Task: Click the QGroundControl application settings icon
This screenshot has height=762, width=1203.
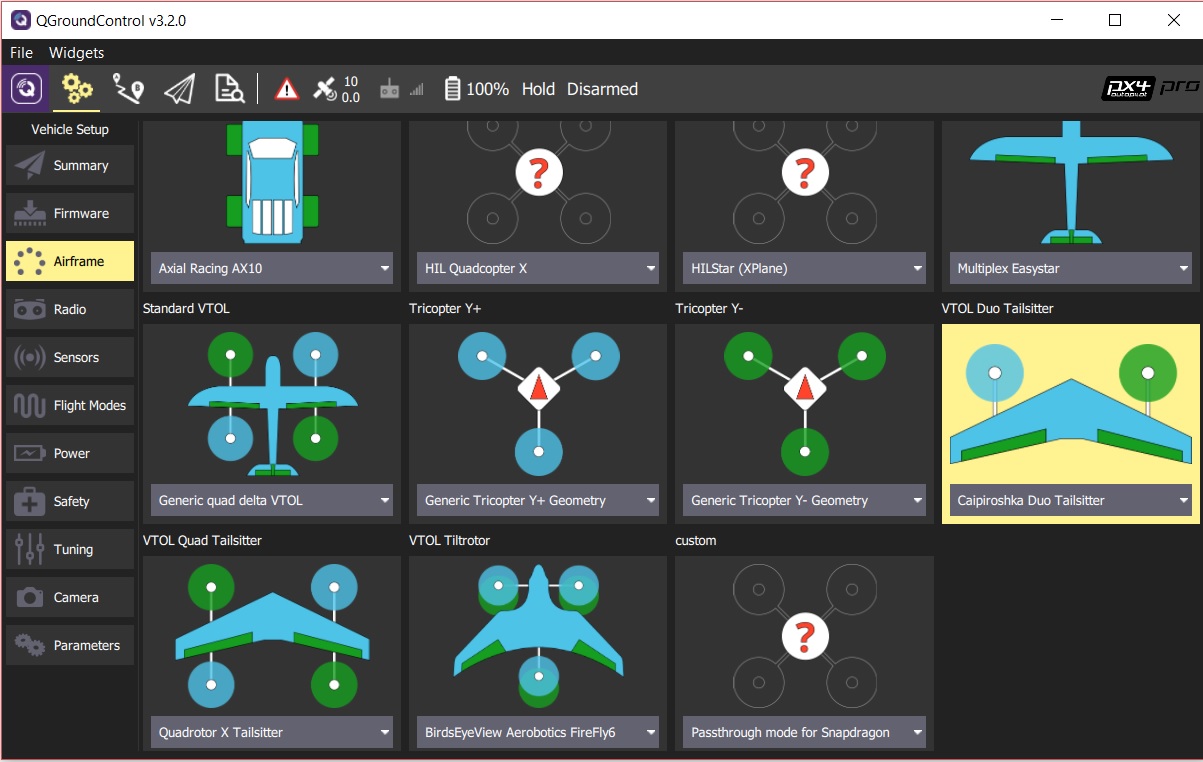Action: click(26, 89)
